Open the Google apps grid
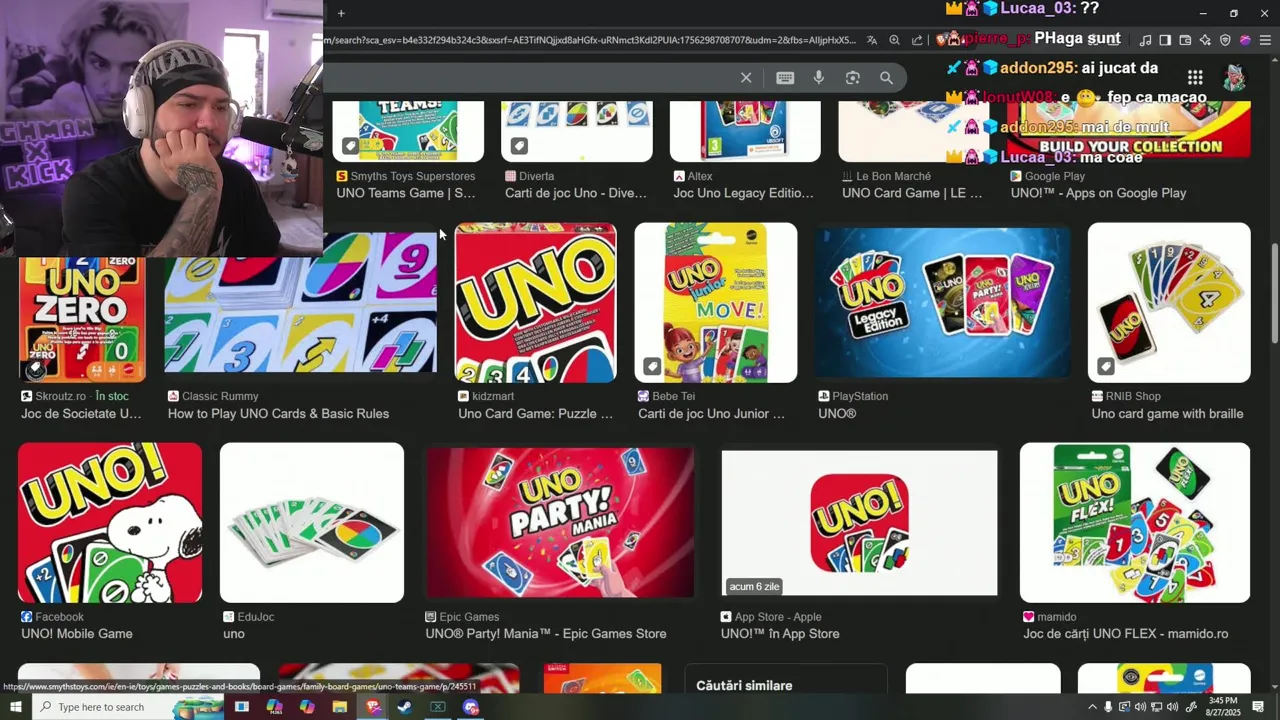This screenshot has width=1280, height=720. click(x=1195, y=78)
